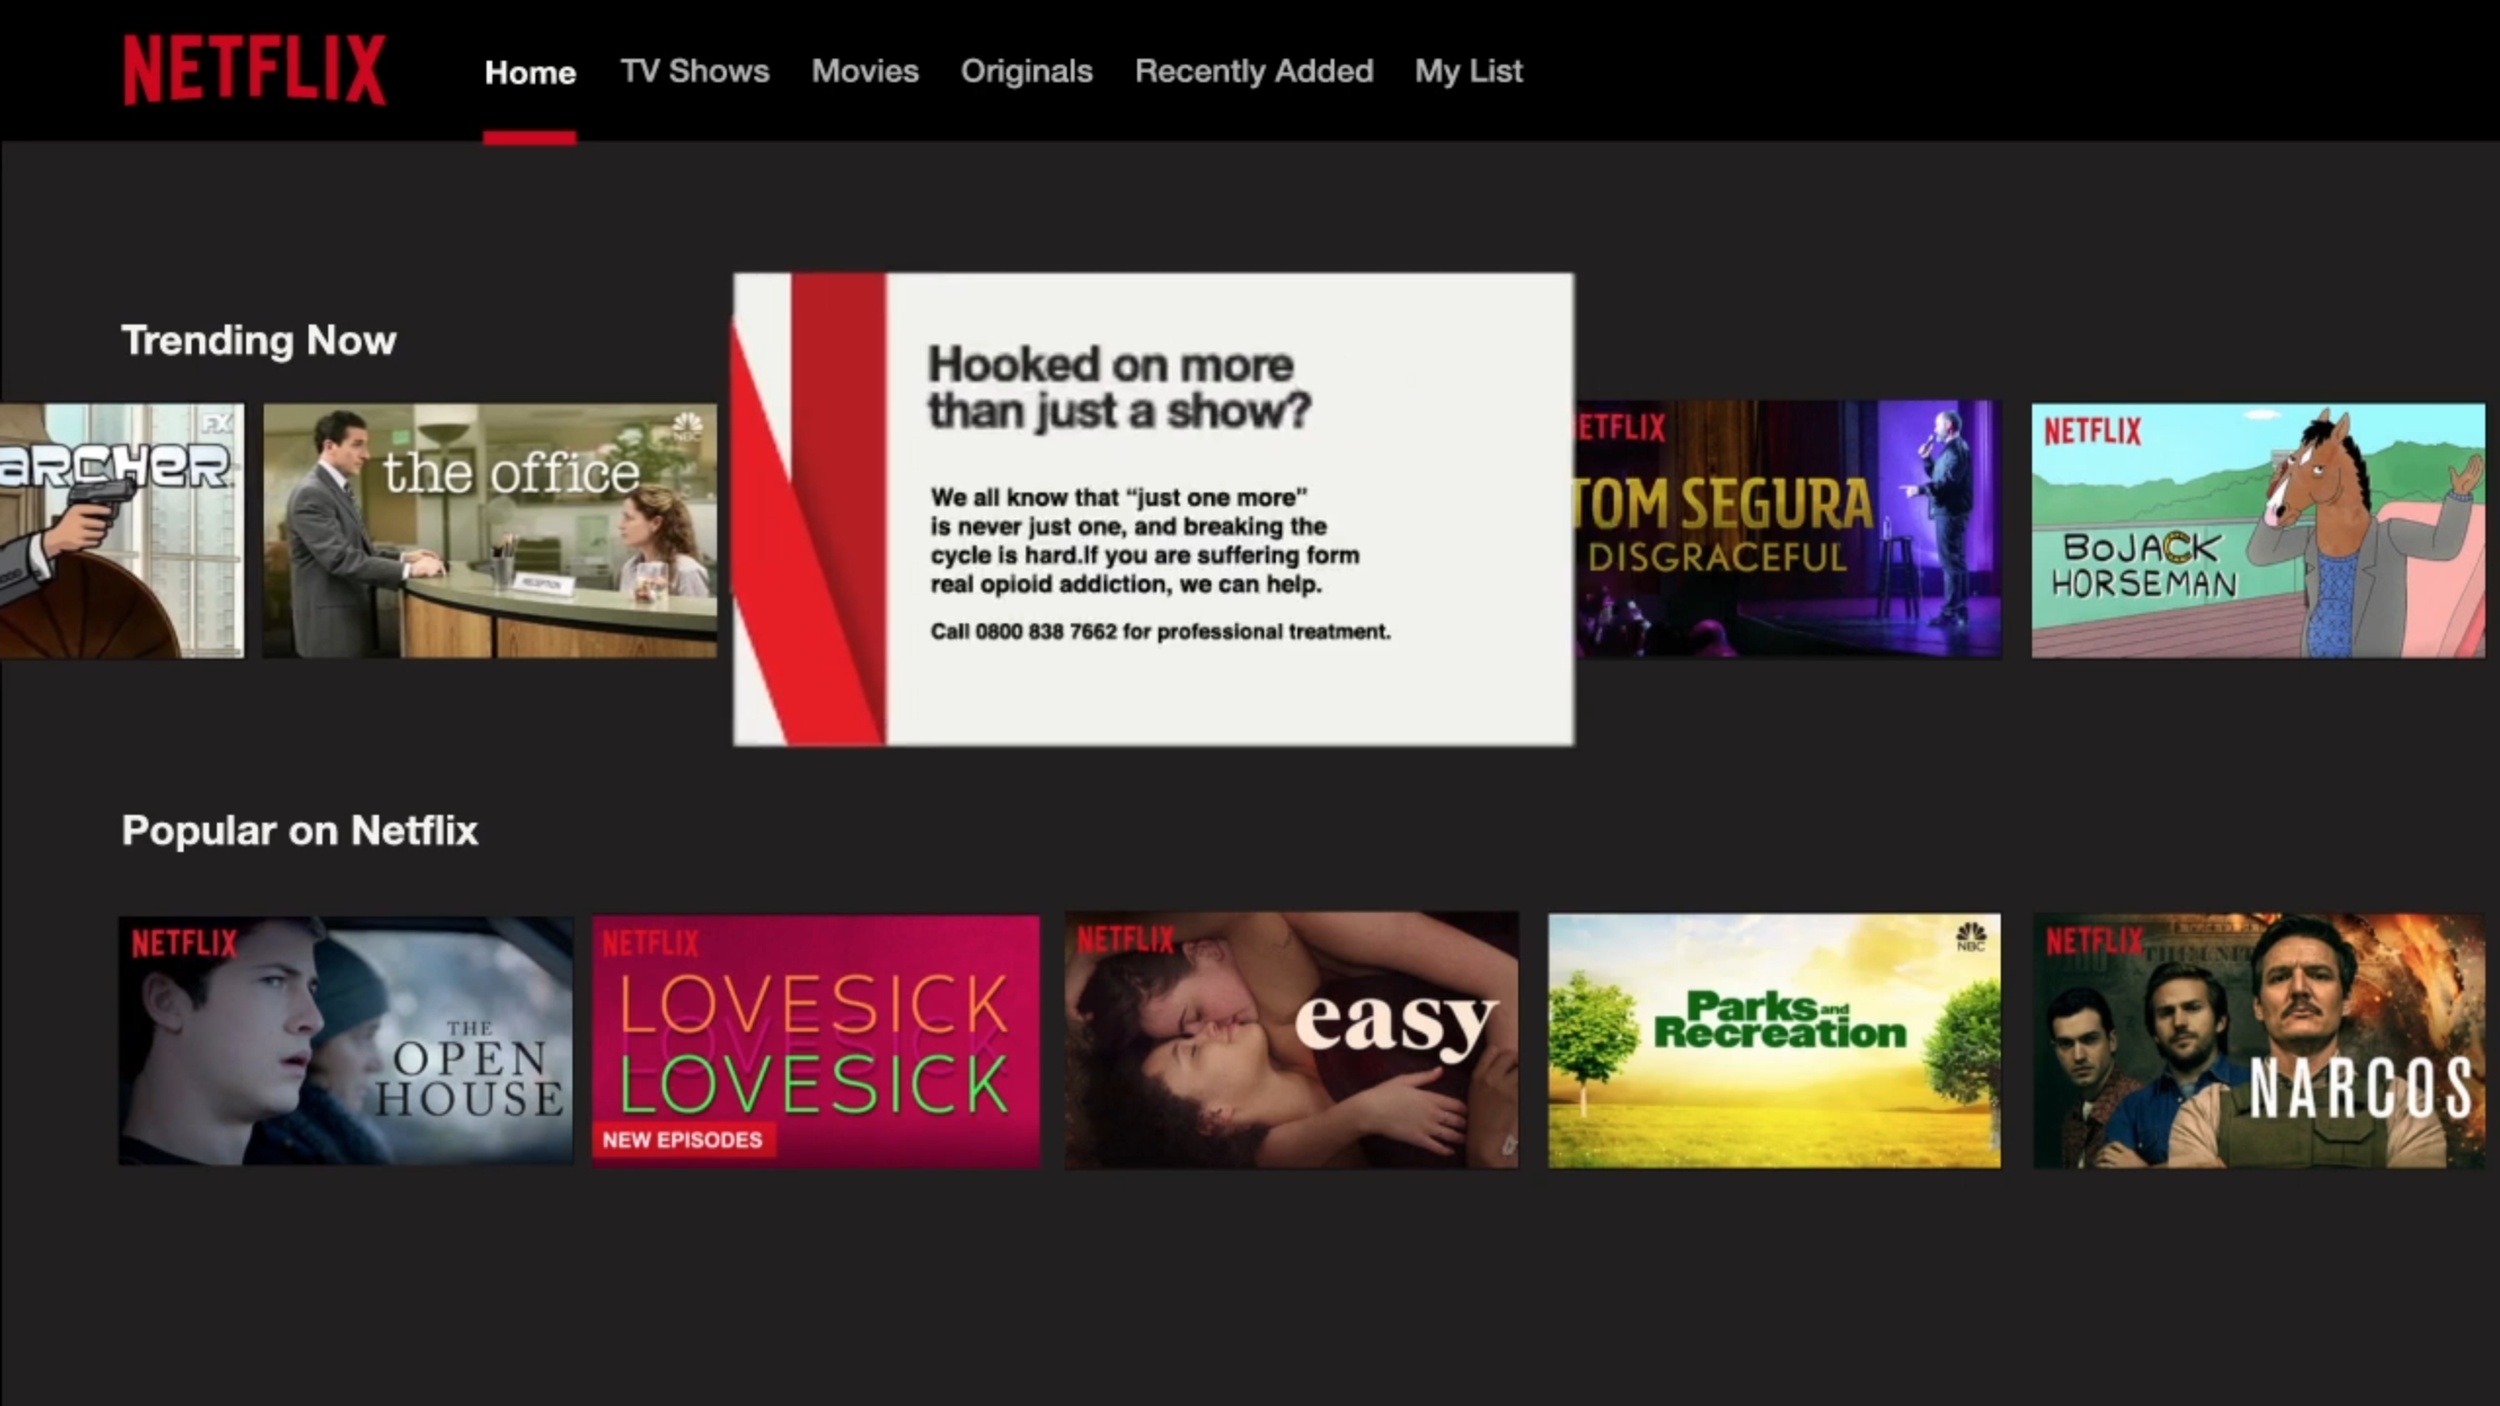The width and height of the screenshot is (2500, 1406).
Task: Open Parks and Recreation
Action: (1770, 1040)
